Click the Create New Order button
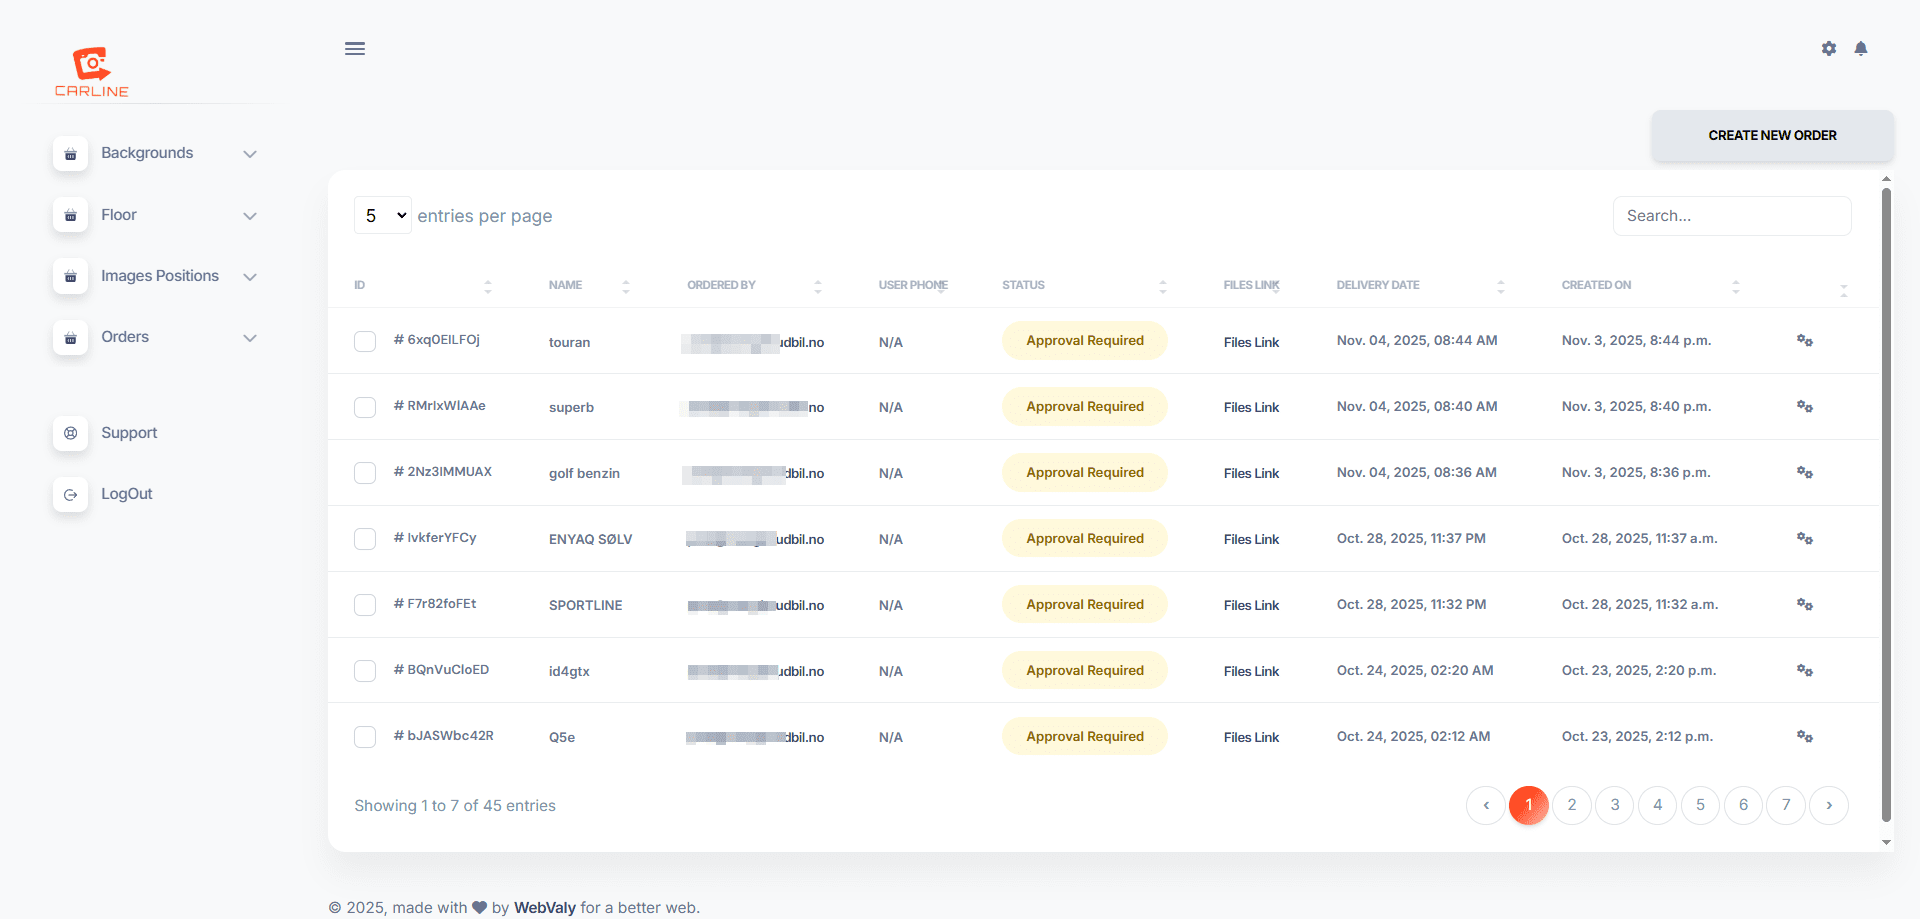Screen dimensions: 1920x919 click(x=1772, y=136)
